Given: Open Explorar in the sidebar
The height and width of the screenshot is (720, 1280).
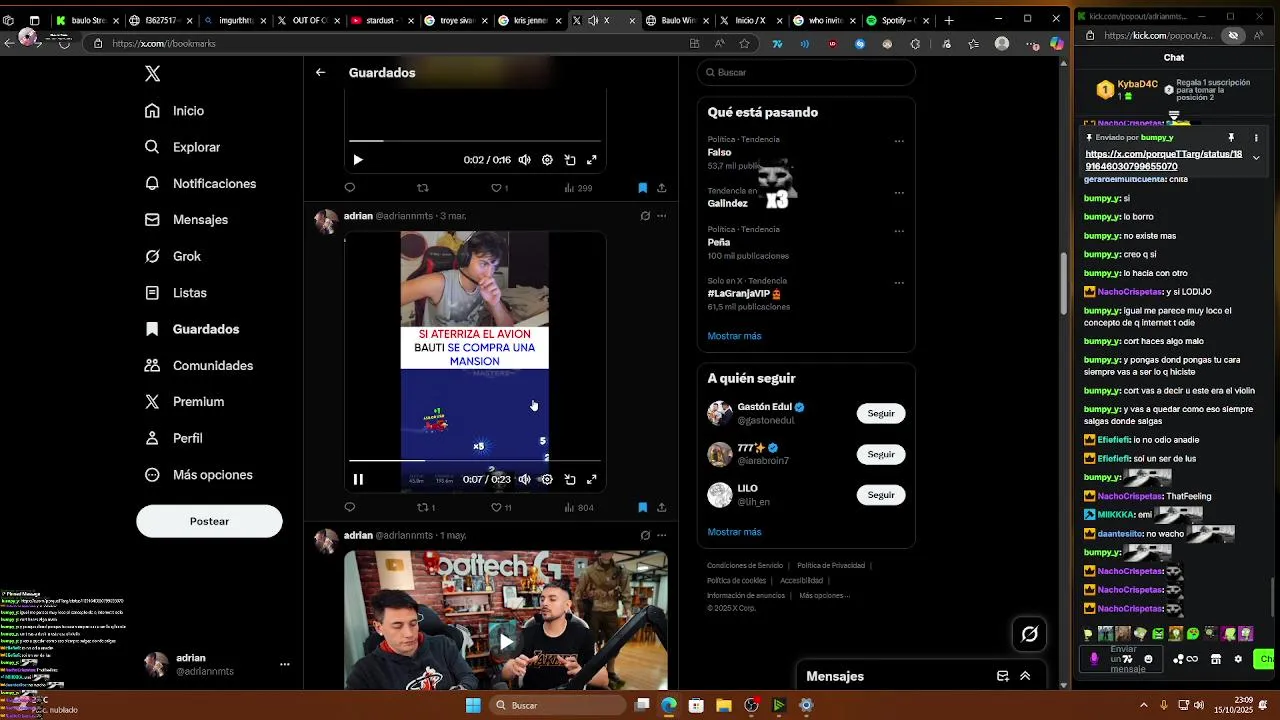Looking at the screenshot, I should [x=182, y=147].
